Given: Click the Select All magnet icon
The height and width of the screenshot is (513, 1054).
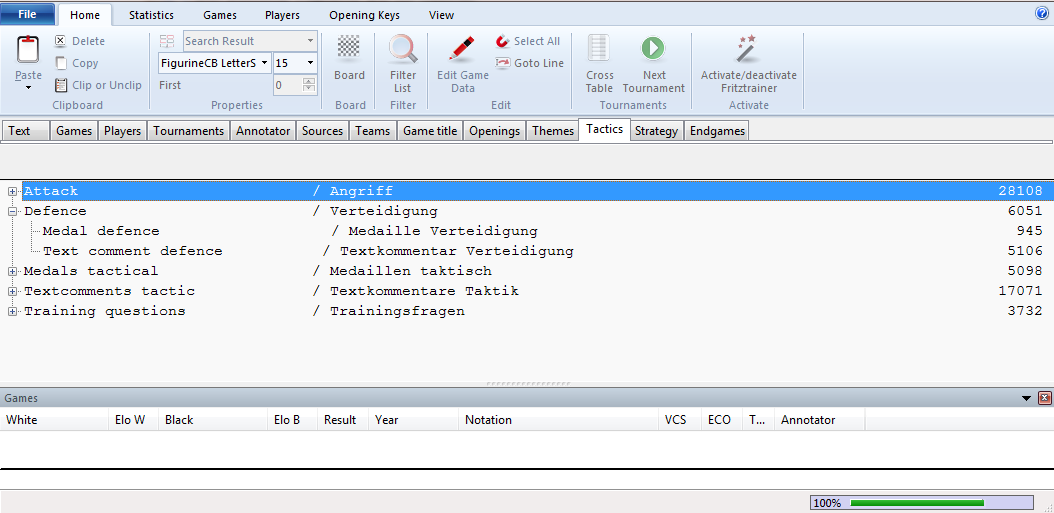Looking at the screenshot, I should tap(503, 41).
